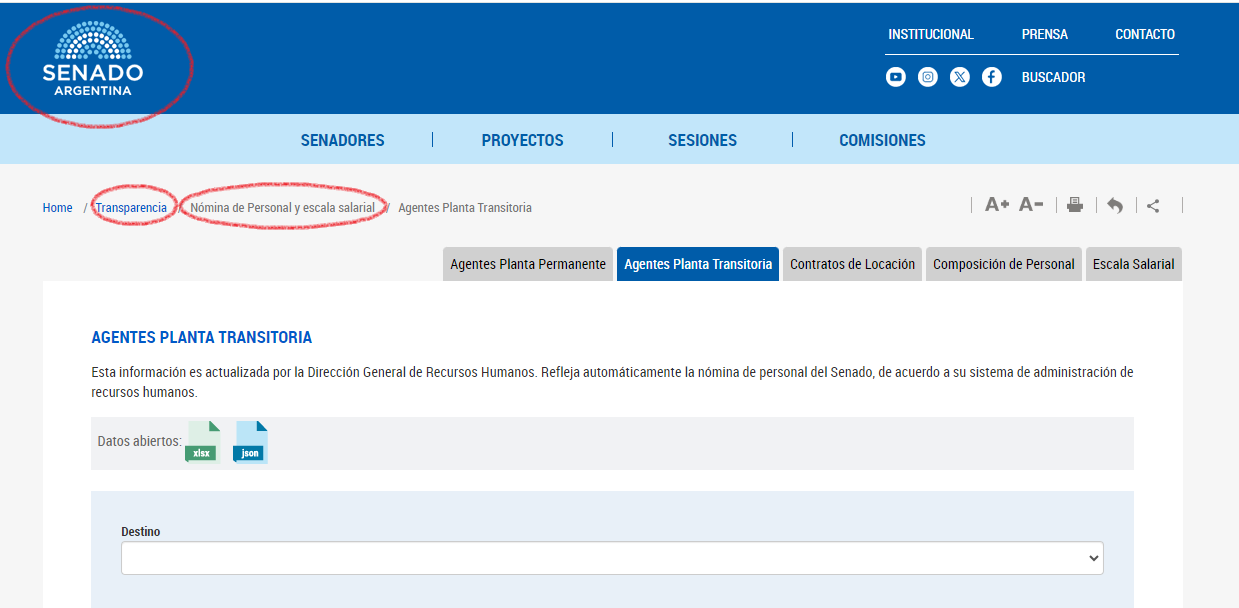The height and width of the screenshot is (608, 1239).
Task: Print the page using printer icon
Action: pyautogui.click(x=1075, y=205)
